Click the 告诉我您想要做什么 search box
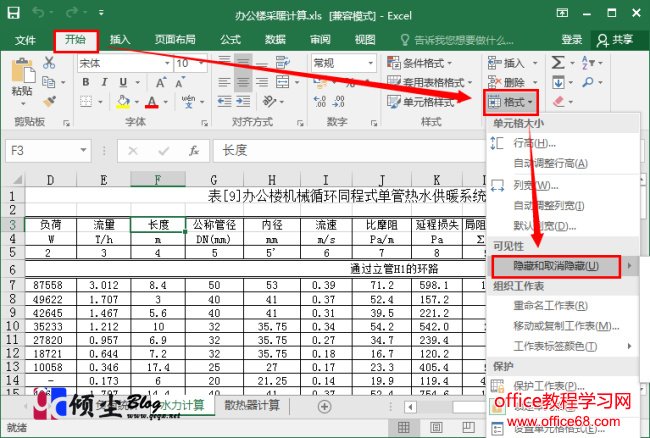 (457, 40)
